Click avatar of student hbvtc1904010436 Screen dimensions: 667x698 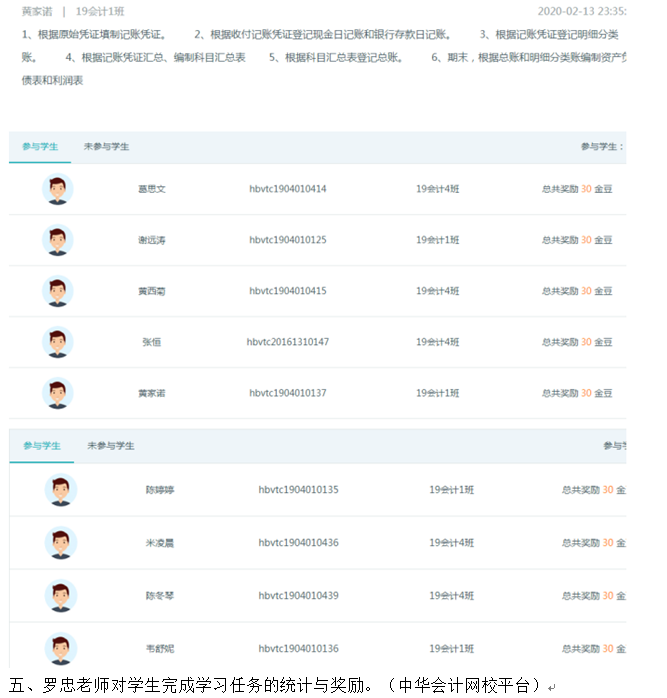tap(61, 543)
